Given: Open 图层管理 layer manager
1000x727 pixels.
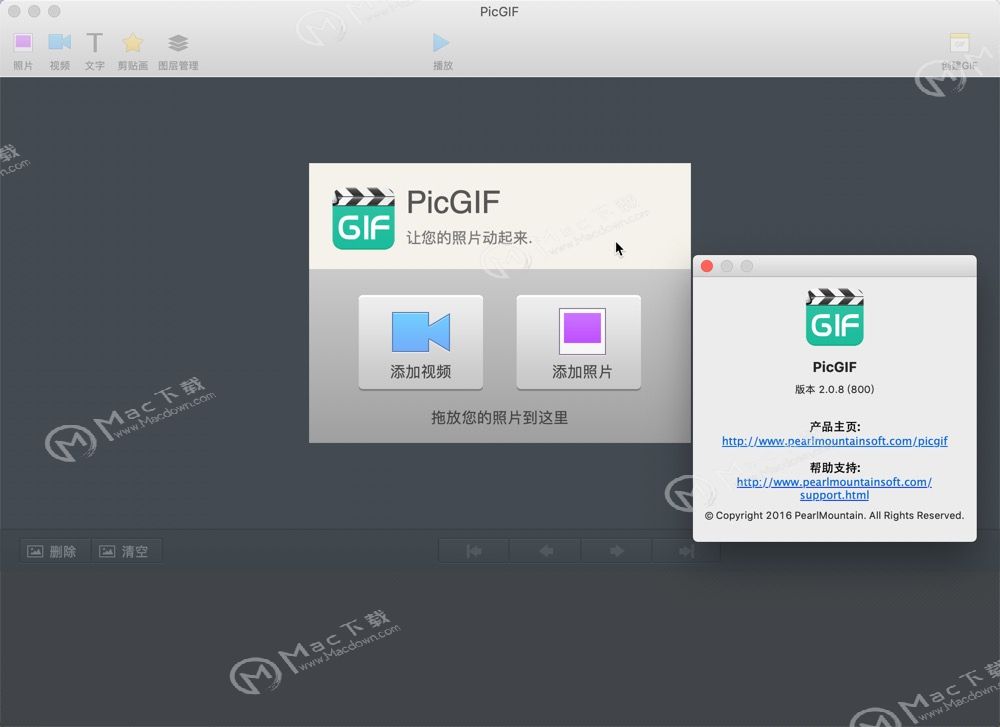Looking at the screenshot, I should click(178, 51).
